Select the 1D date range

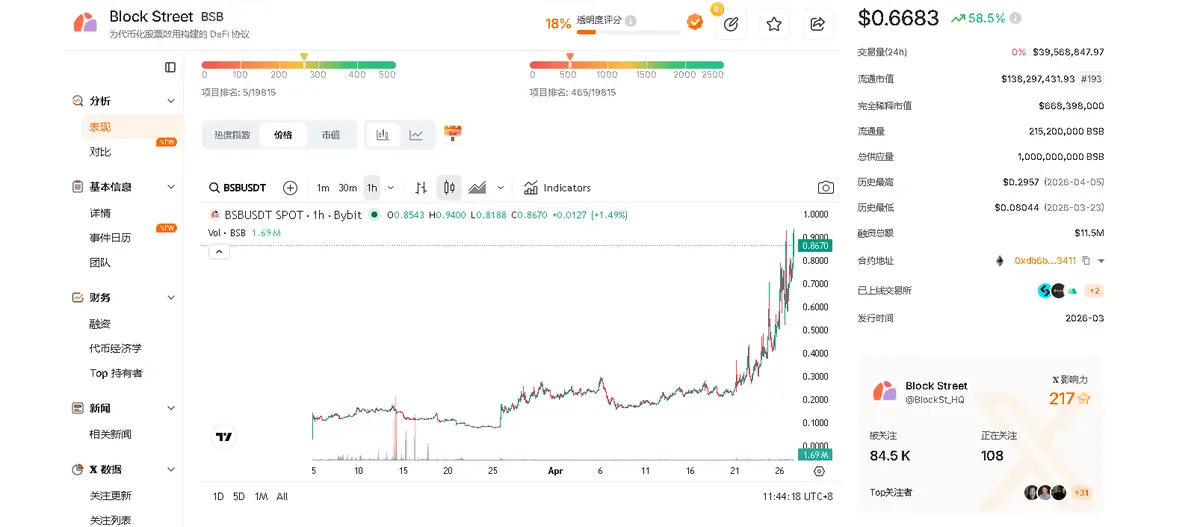click(218, 496)
